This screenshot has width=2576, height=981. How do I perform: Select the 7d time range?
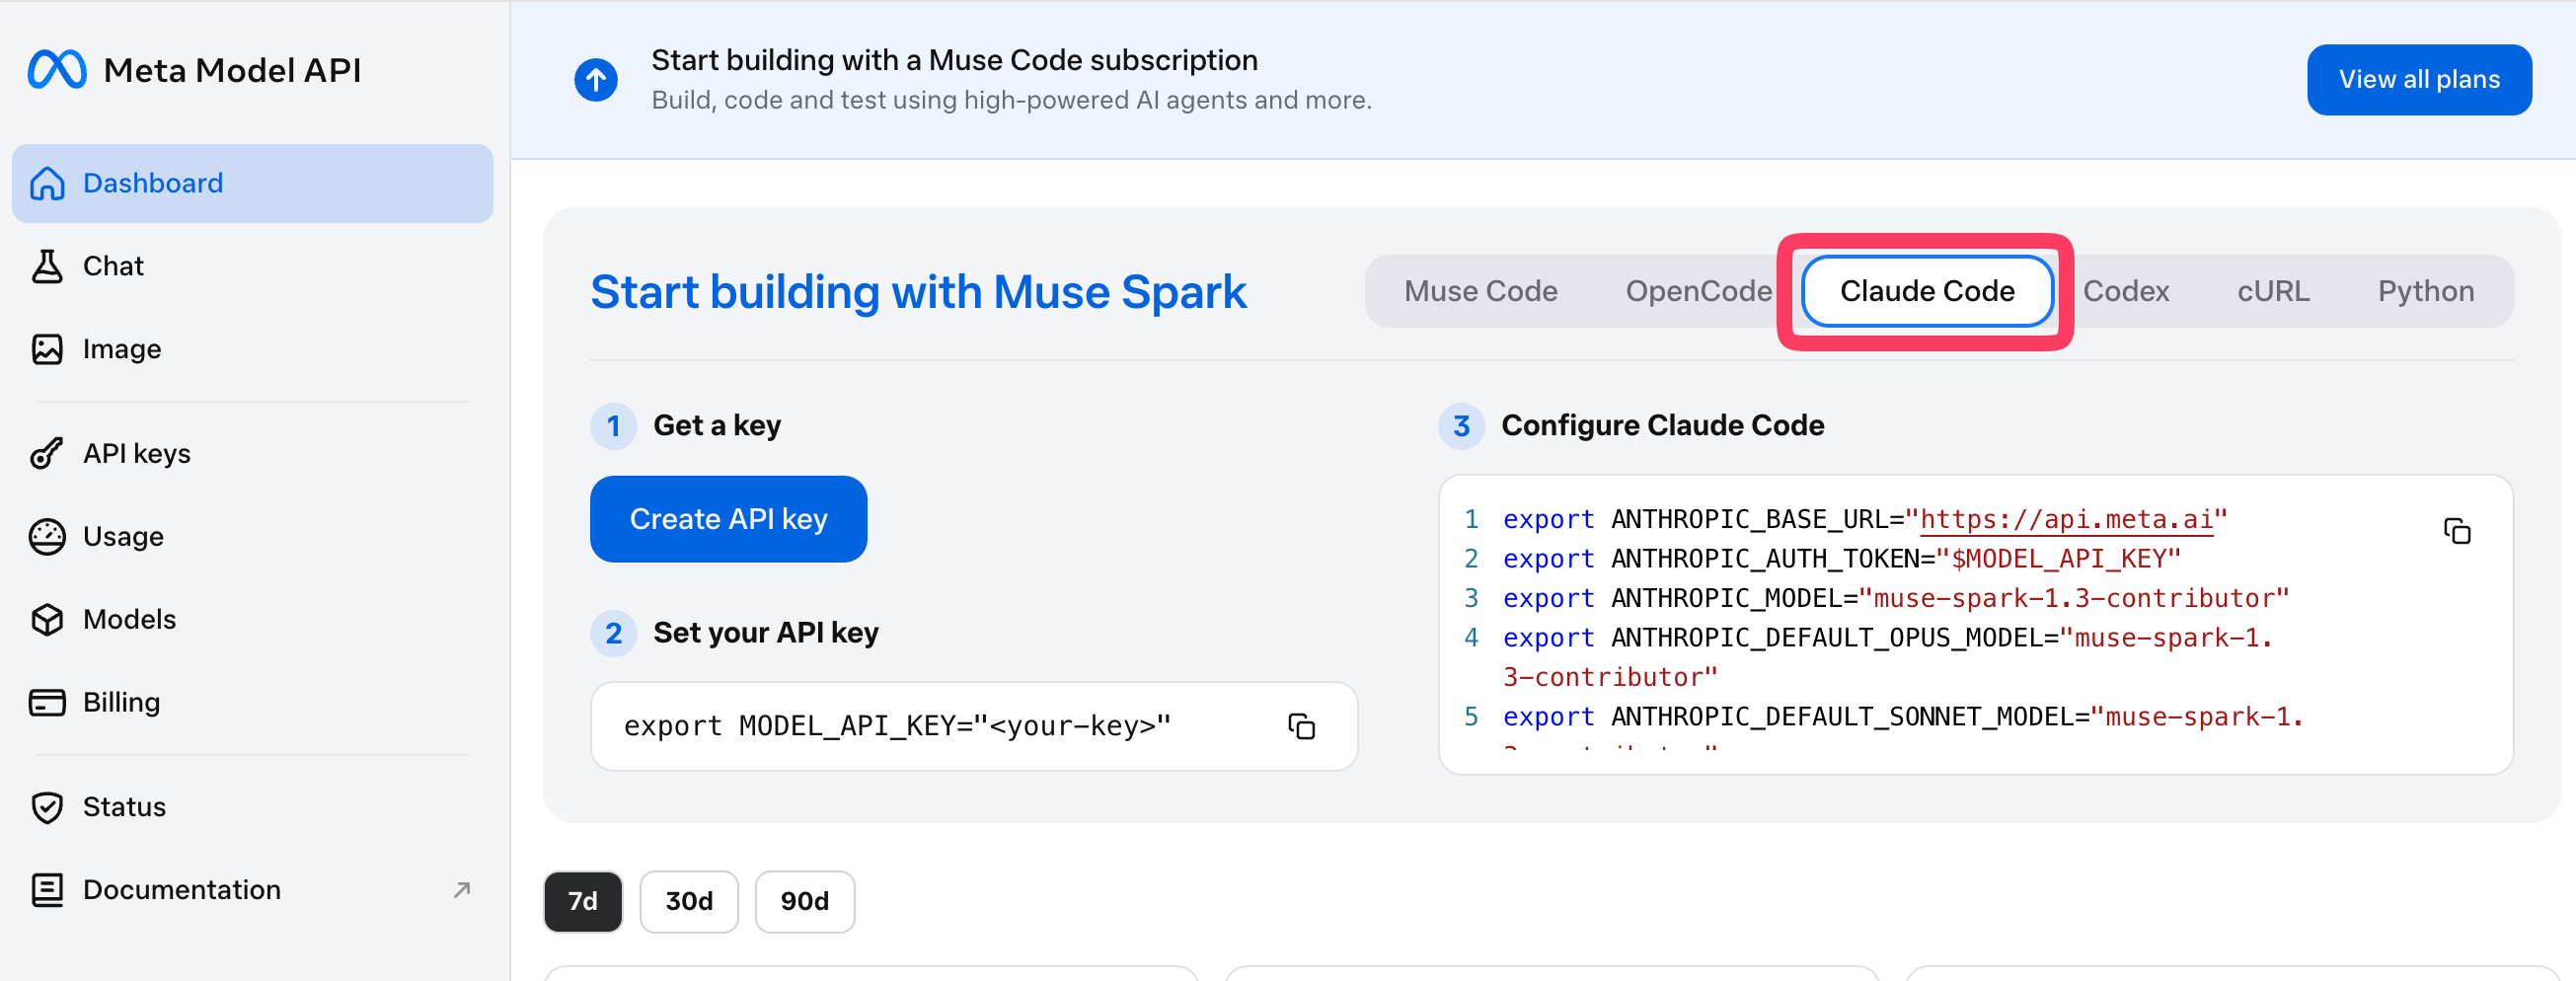click(582, 901)
